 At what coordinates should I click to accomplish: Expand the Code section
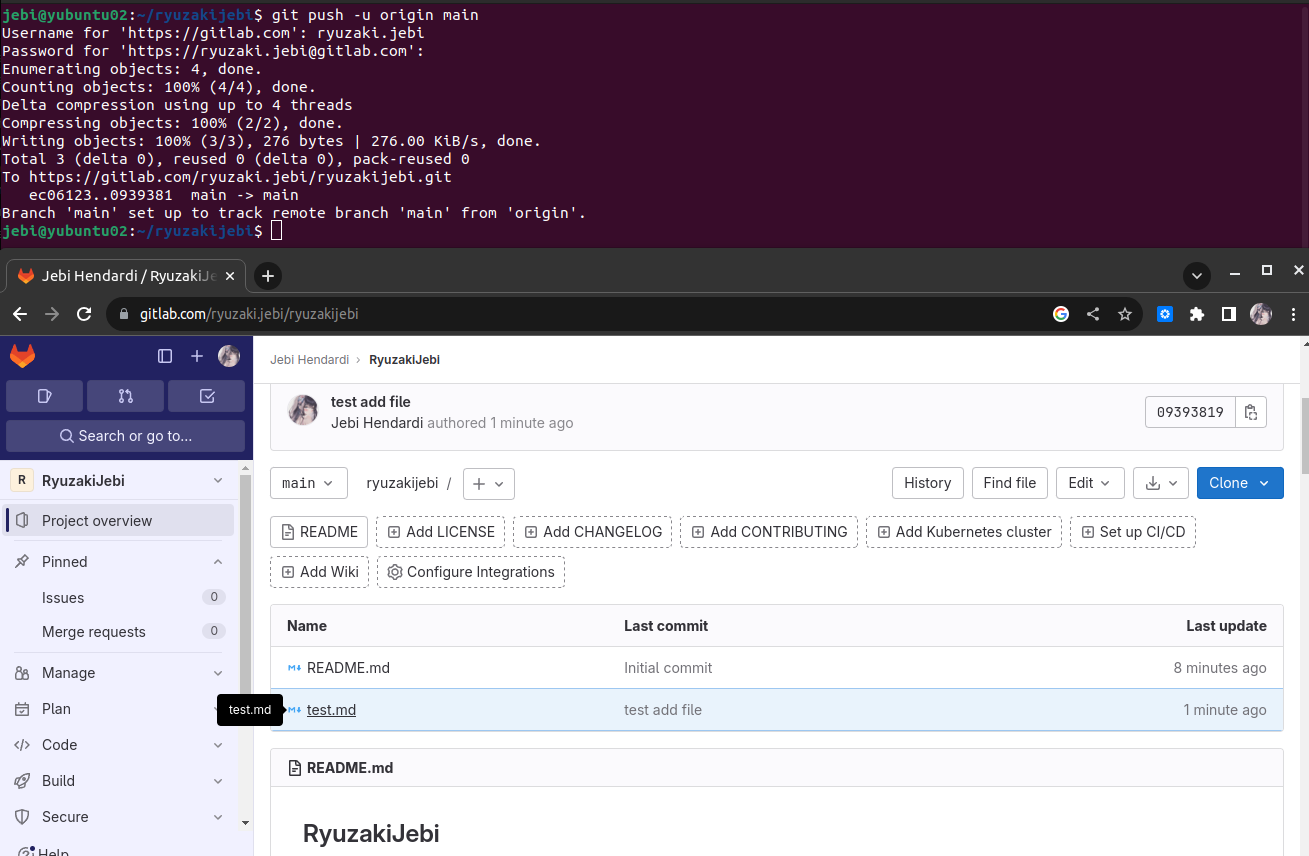pos(120,745)
